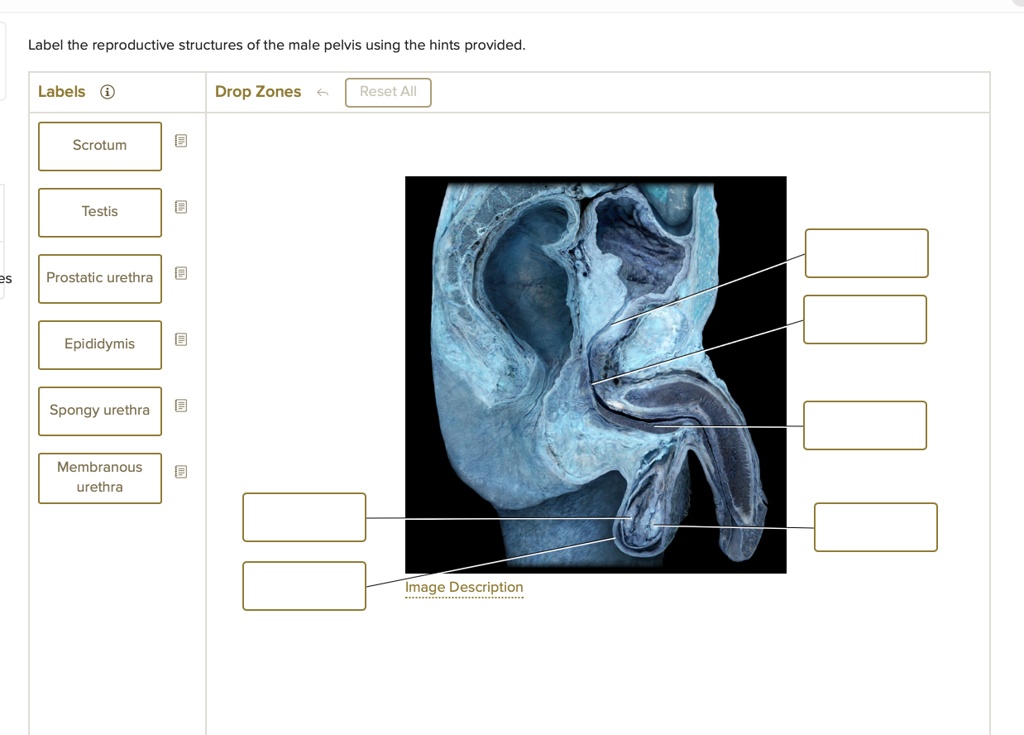Screen dimensions: 1024x735
Task: Open the hint icon beside Testis
Action: 181,206
